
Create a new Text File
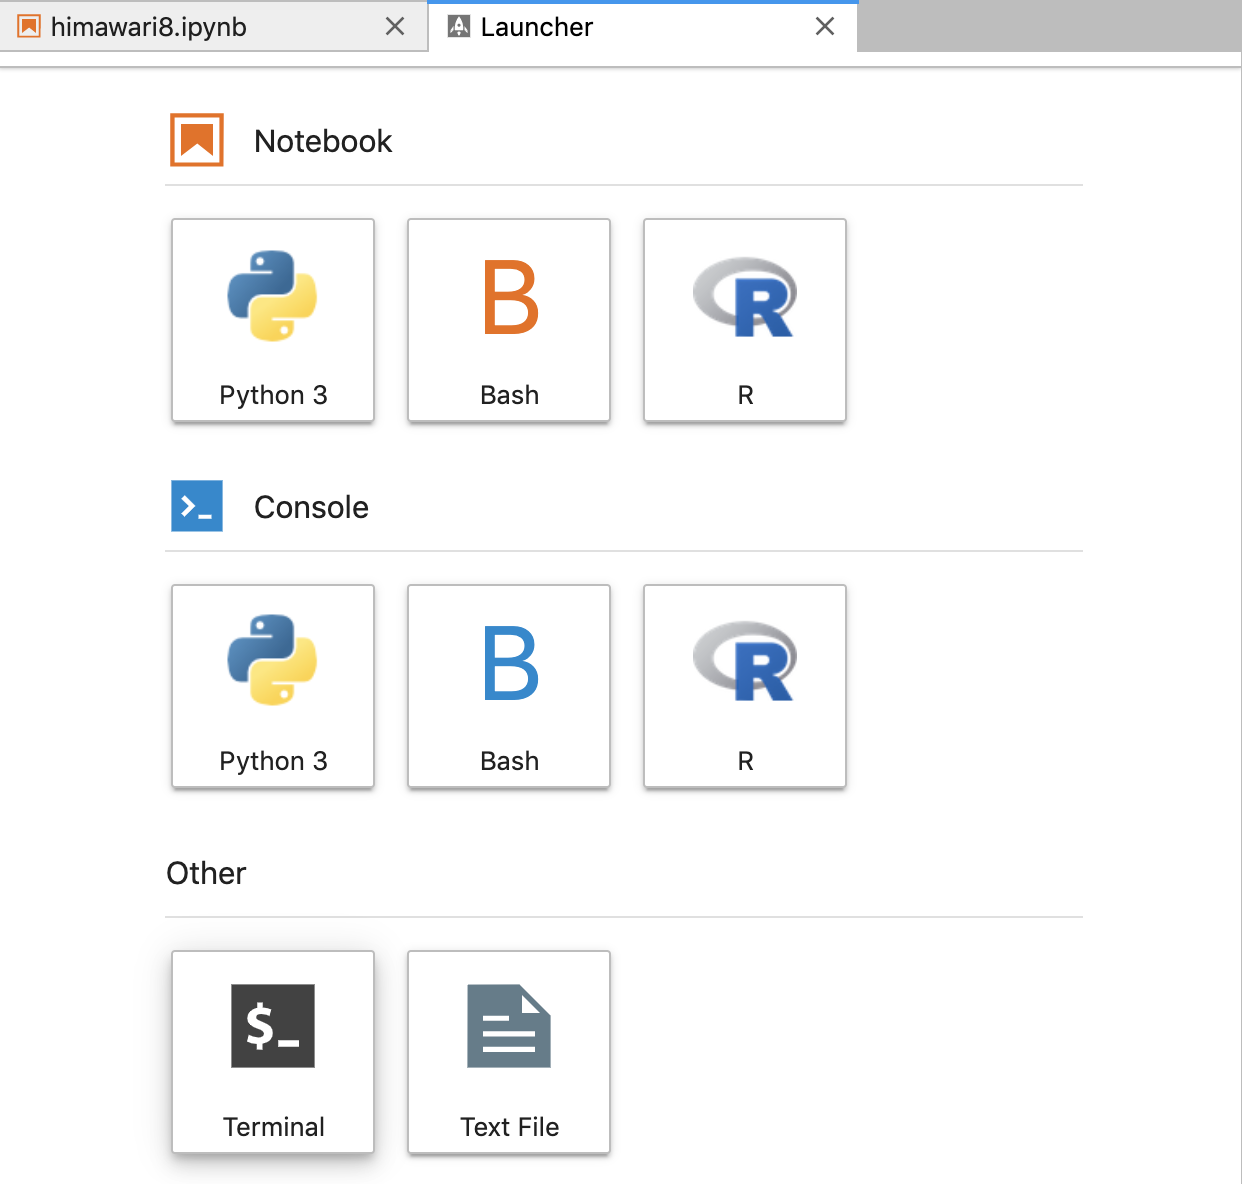click(x=509, y=1052)
